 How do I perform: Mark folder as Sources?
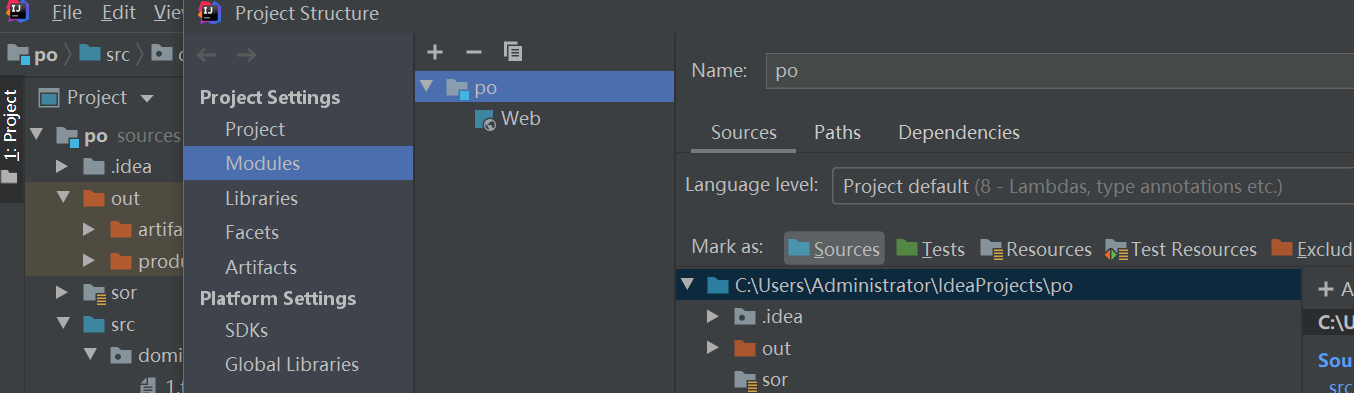click(x=834, y=248)
